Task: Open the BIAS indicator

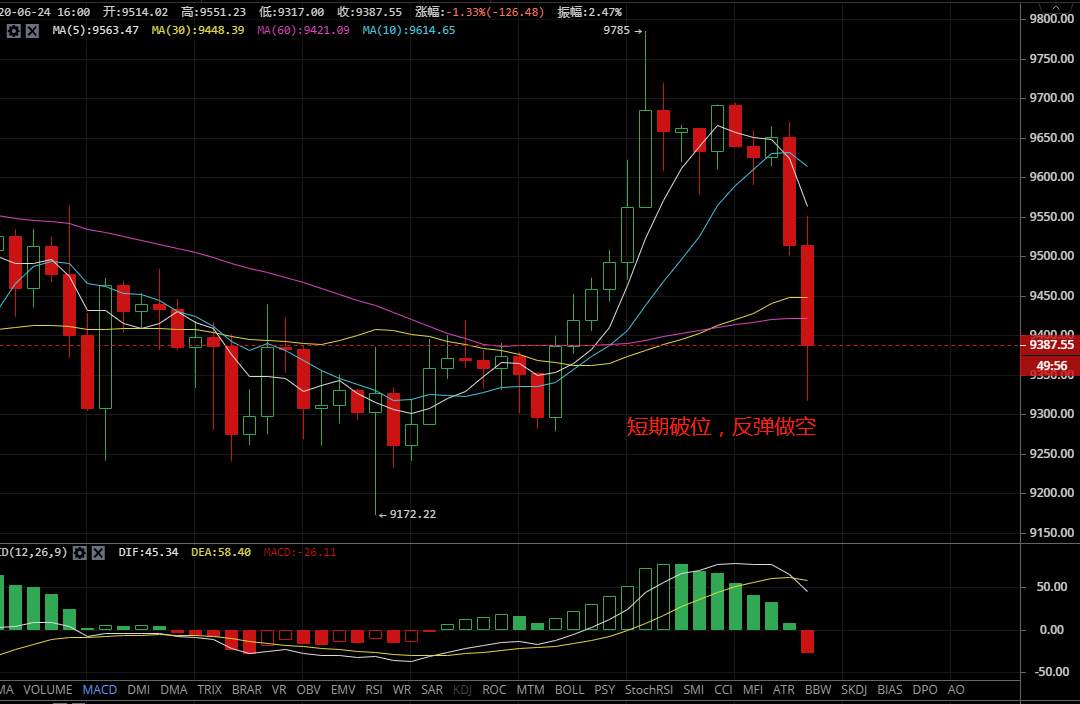Action: [x=890, y=690]
